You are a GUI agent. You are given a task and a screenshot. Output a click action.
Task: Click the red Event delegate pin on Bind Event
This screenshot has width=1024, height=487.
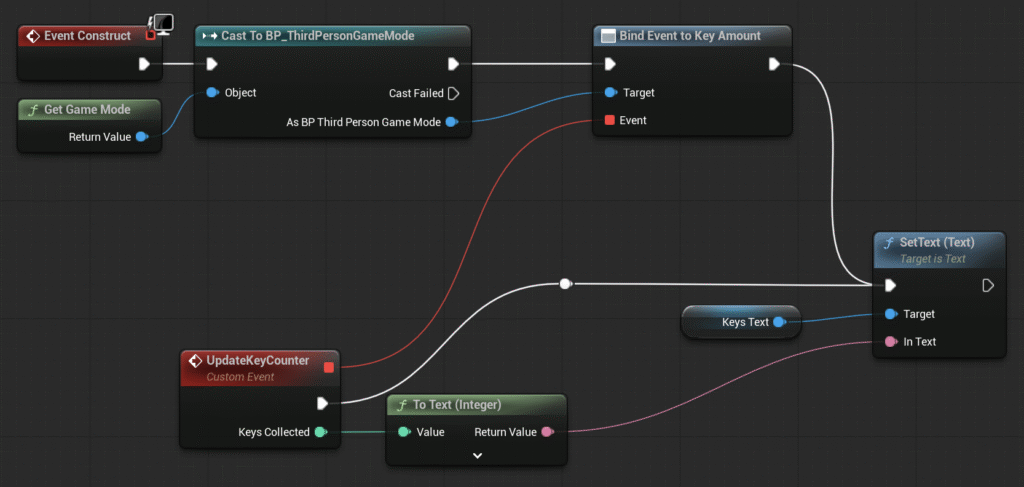(610, 121)
